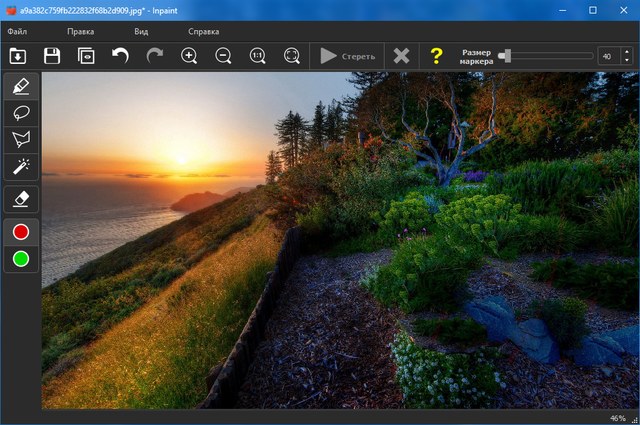Select the Eraser tool in sidebar
Viewport: 640px width, 425px height.
20,198
